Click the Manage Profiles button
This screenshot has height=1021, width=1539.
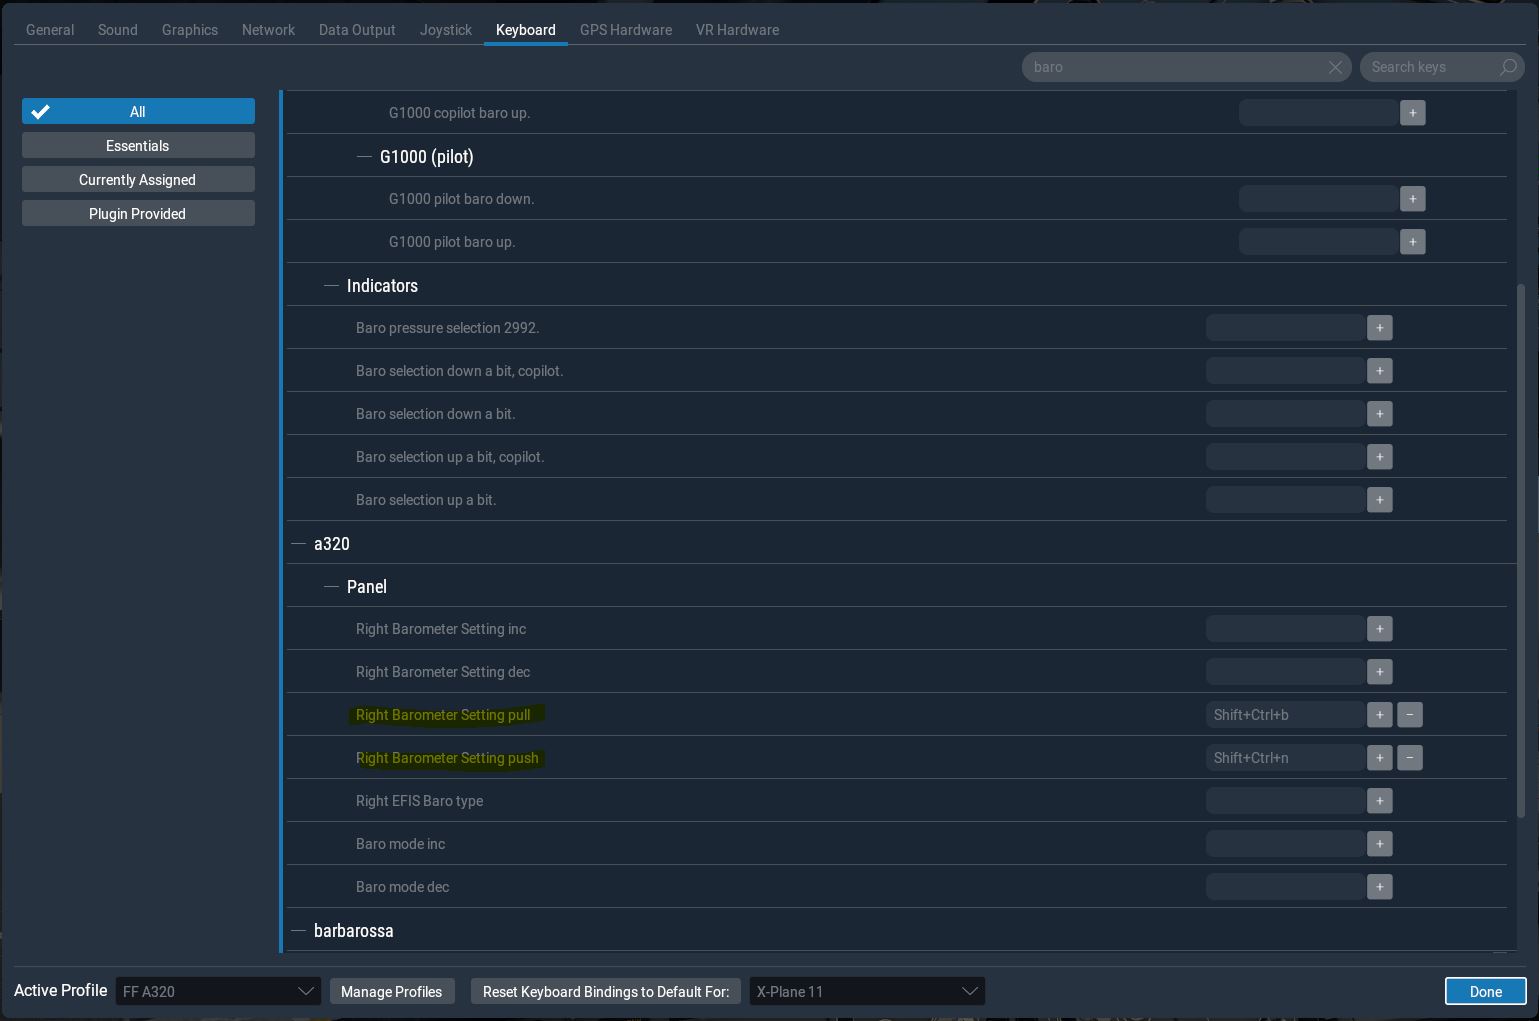391,991
